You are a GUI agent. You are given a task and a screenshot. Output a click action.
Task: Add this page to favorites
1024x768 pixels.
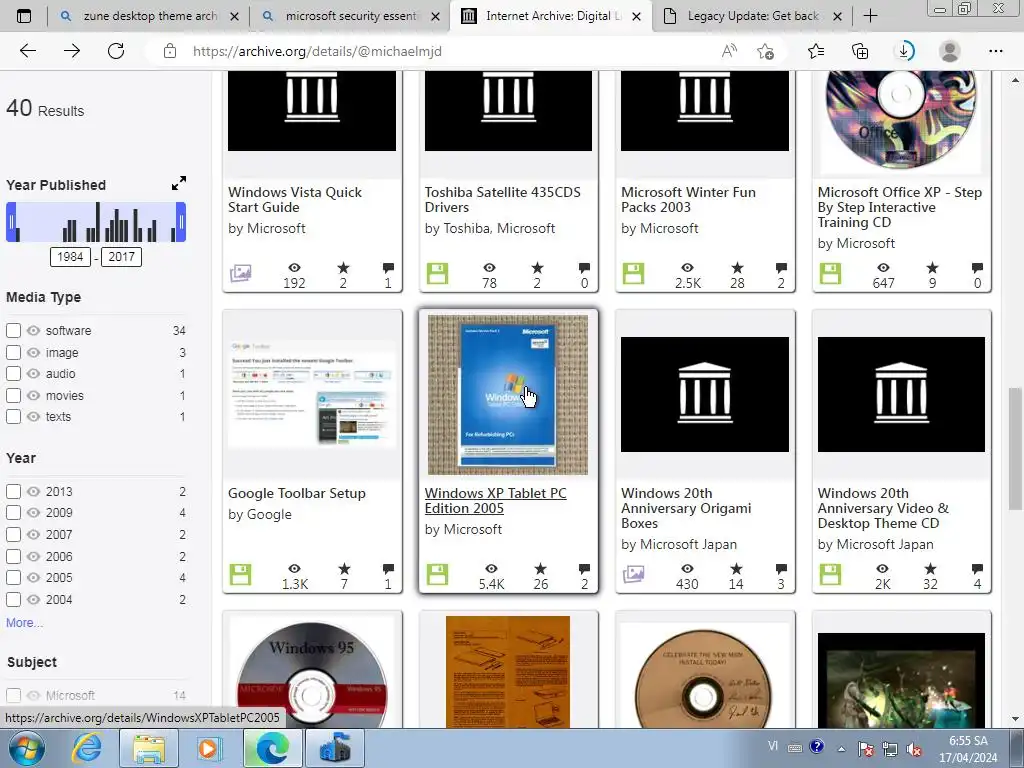point(765,51)
